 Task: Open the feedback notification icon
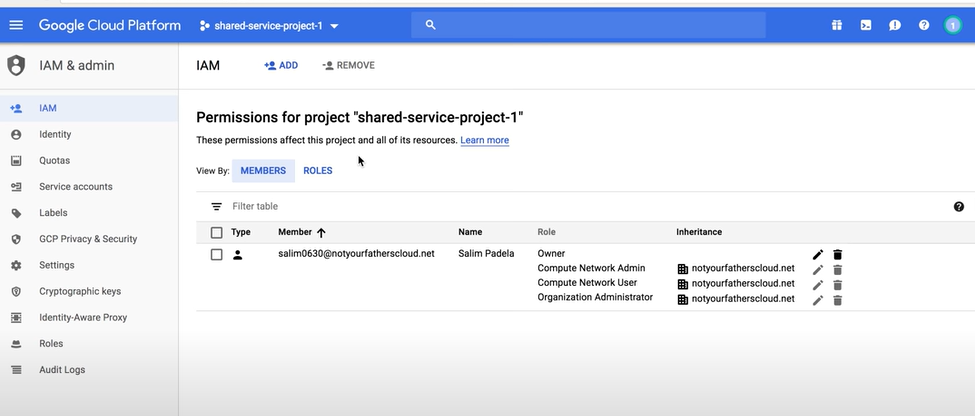(895, 25)
